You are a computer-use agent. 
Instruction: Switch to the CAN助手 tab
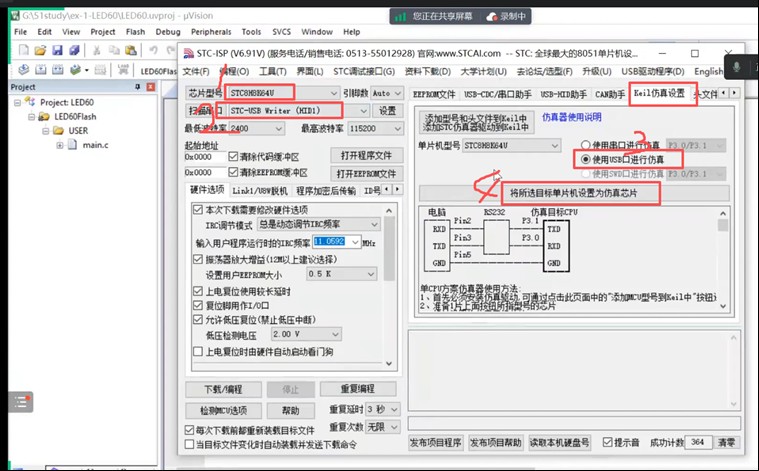[x=609, y=94]
